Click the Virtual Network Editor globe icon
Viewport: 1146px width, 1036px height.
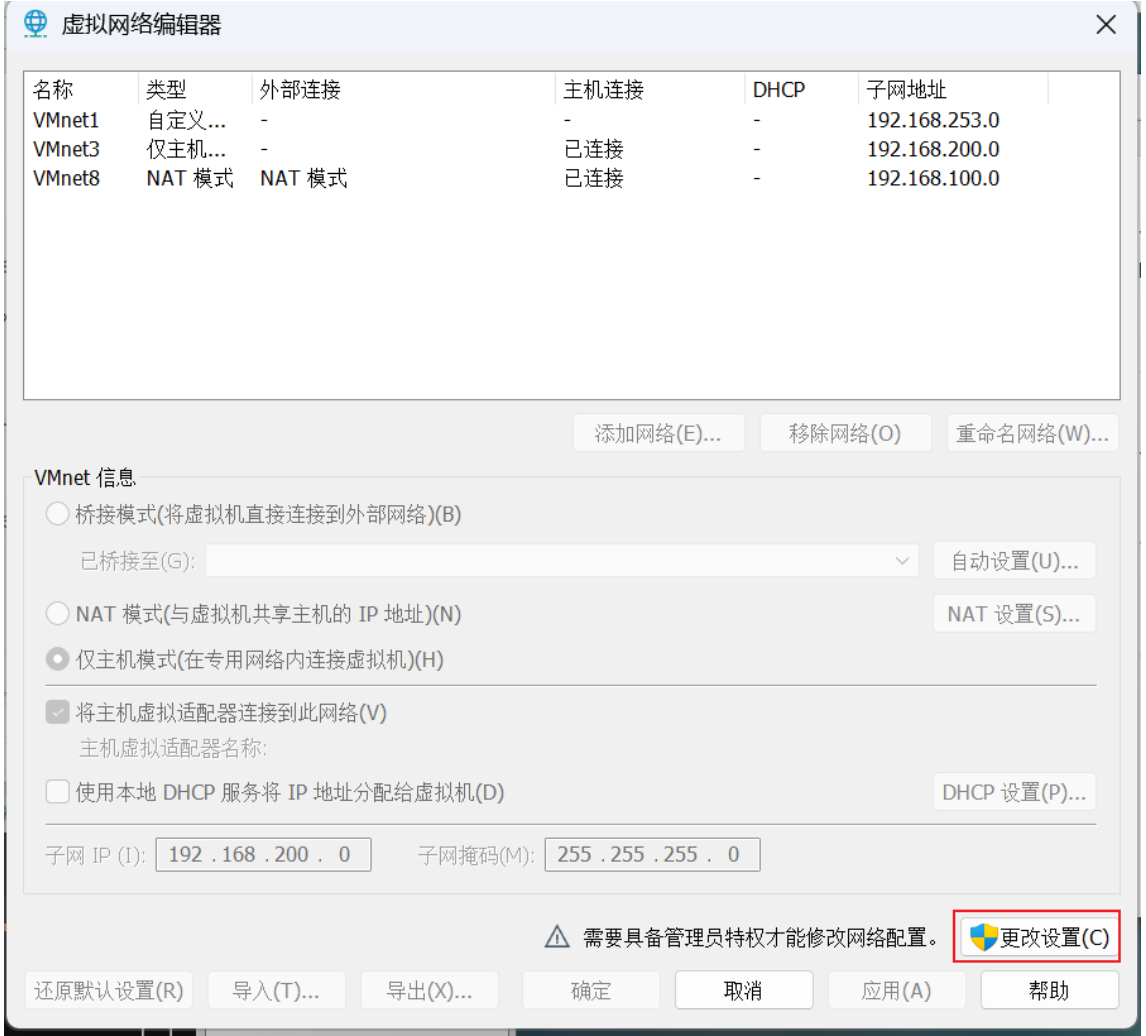tap(35, 24)
